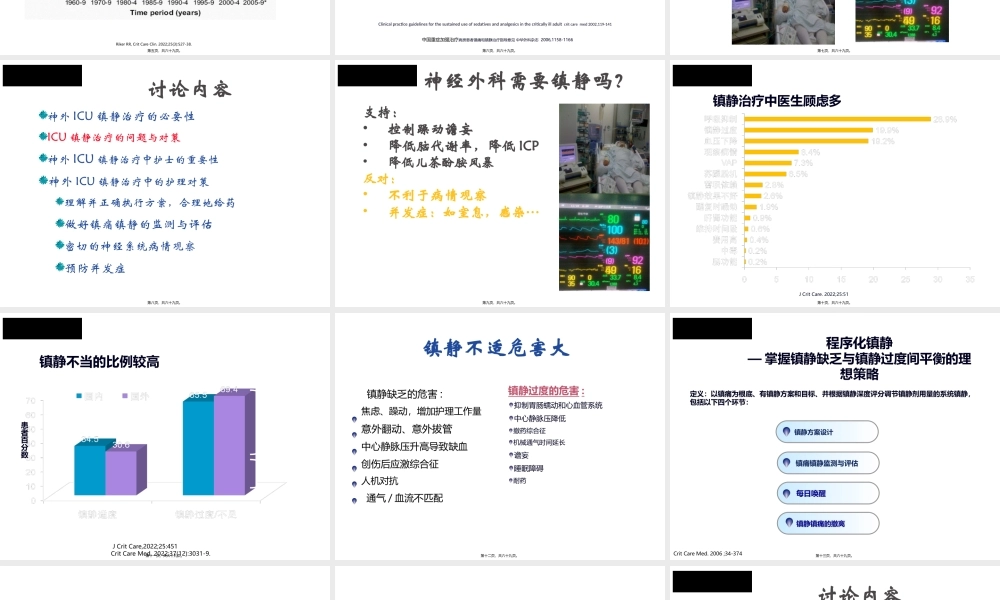Click the teardrop icon on 镇静镇痛的撤离 button
Screen dimensions: 1000x600
coord(789,522)
